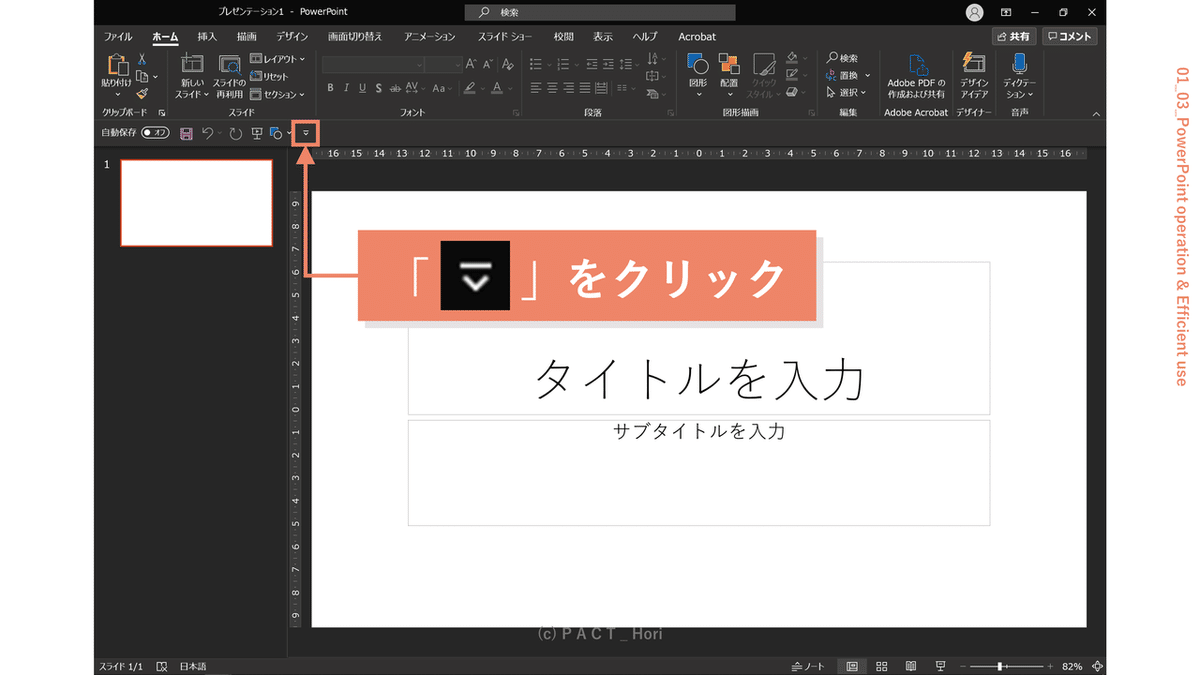The width and height of the screenshot is (1200, 675).
Task: Toggle AutoSave (自動保存) switch
Action: click(155, 132)
